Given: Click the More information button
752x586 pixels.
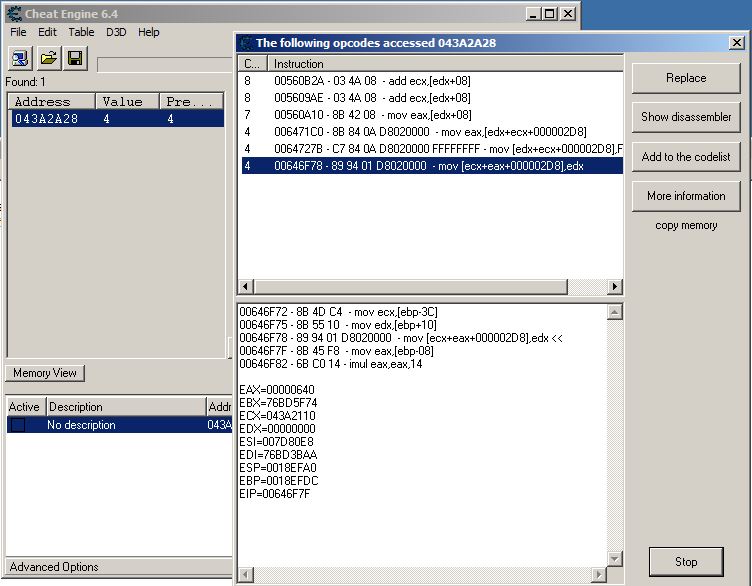Looking at the screenshot, I should [686, 196].
